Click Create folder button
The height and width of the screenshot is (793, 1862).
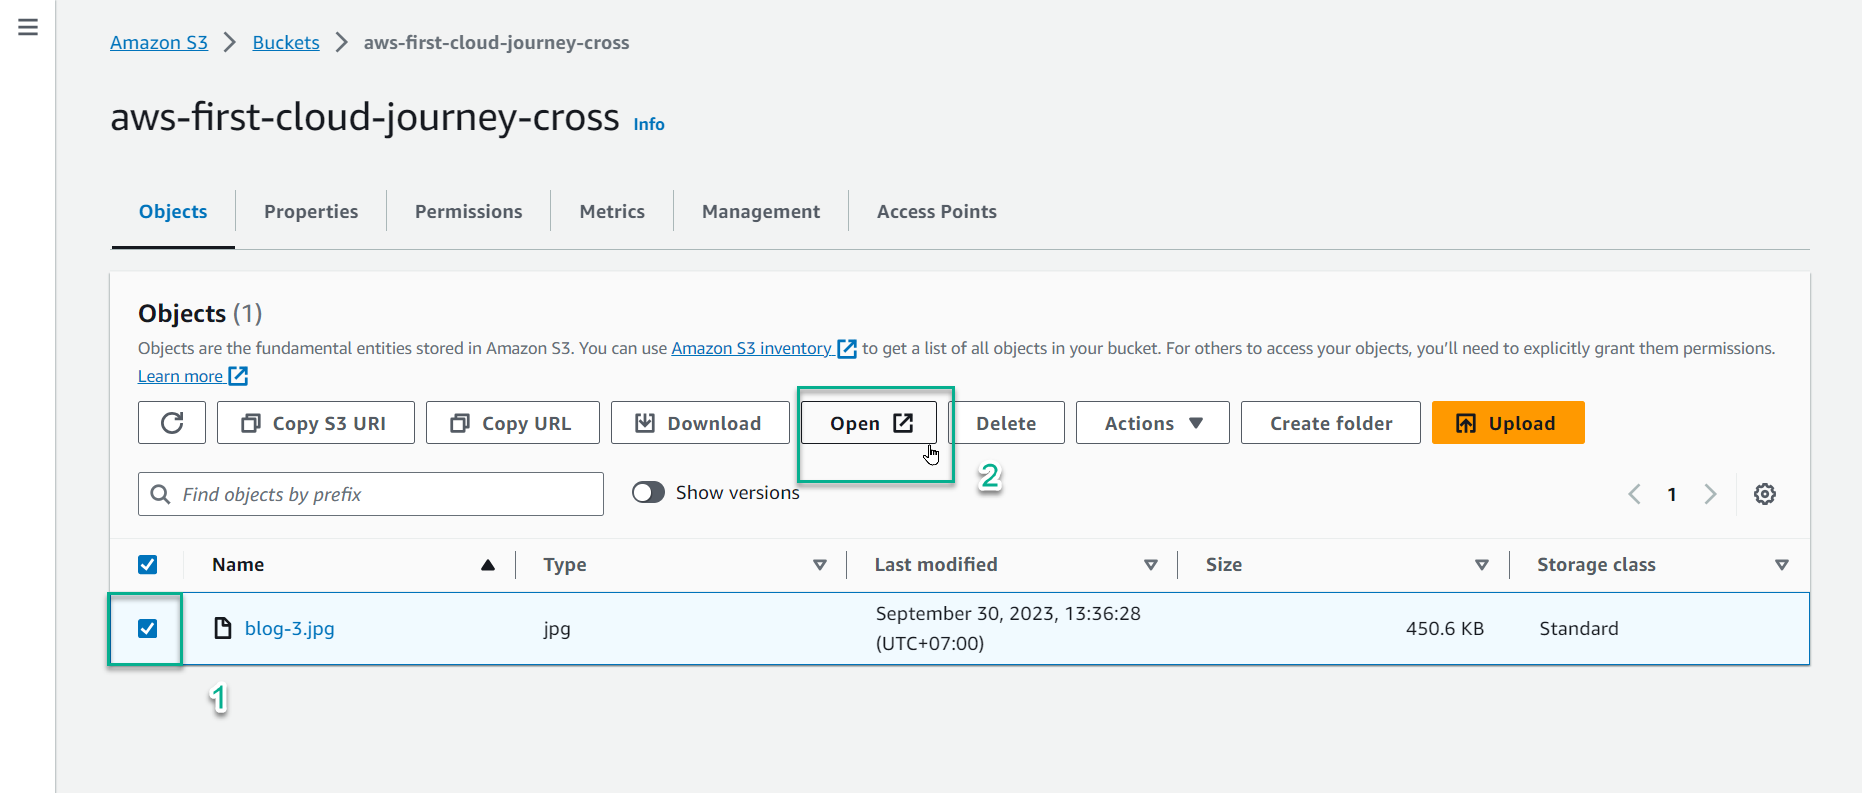(1331, 423)
